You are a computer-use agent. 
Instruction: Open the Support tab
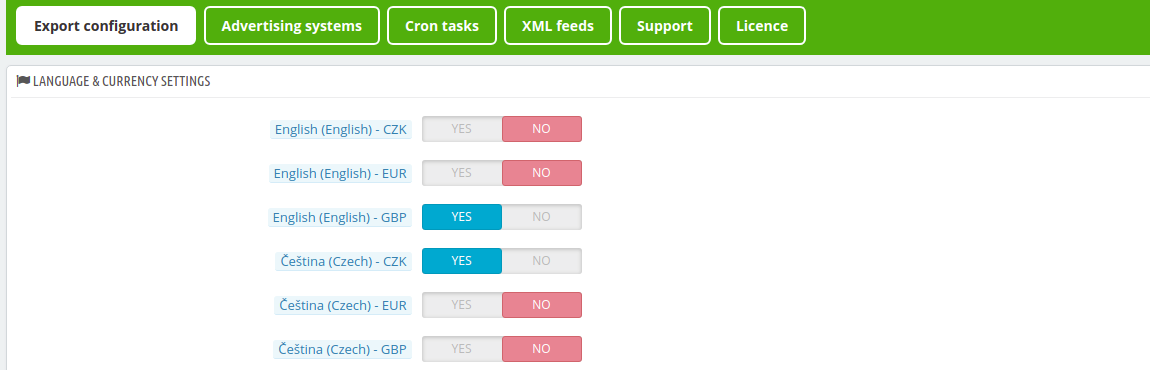click(664, 26)
